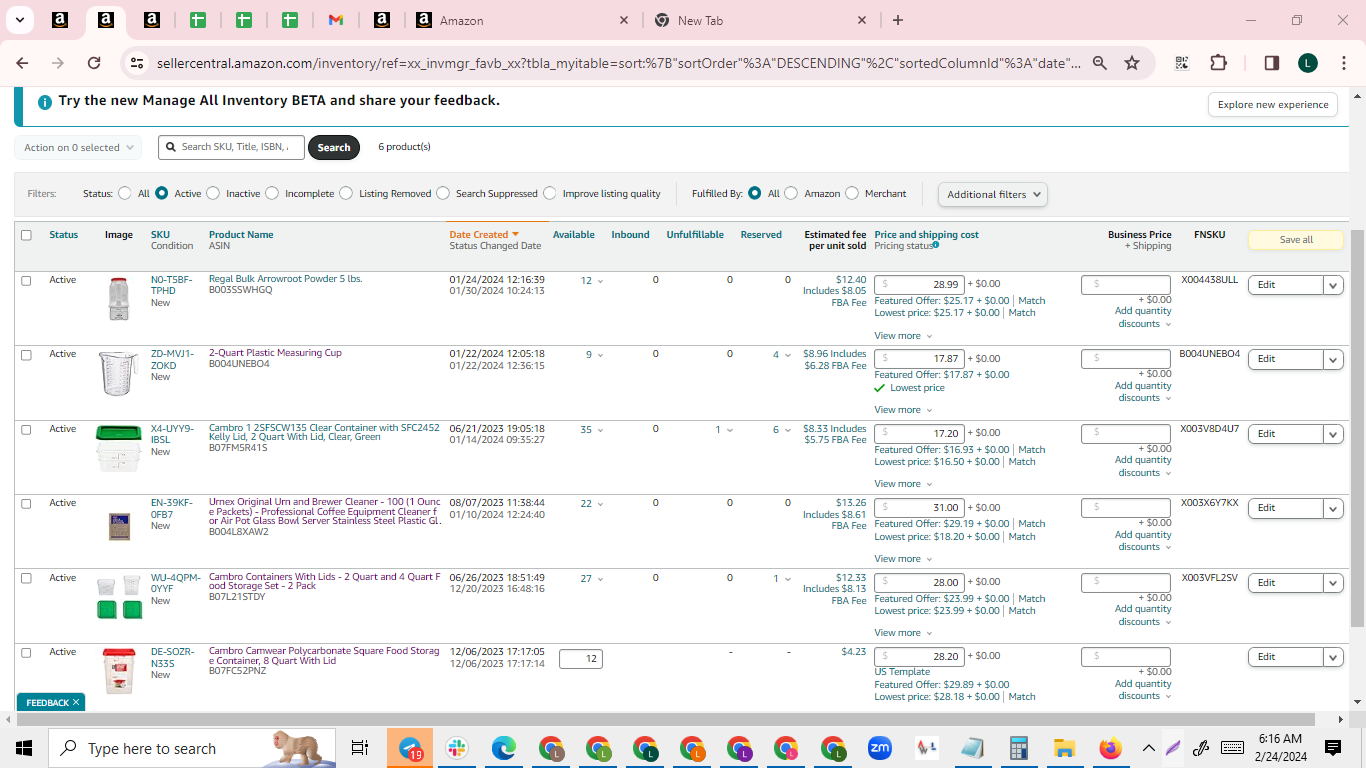Image resolution: width=1366 pixels, height=768 pixels.
Task: Click Explore new experience button
Action: pos(1273,104)
